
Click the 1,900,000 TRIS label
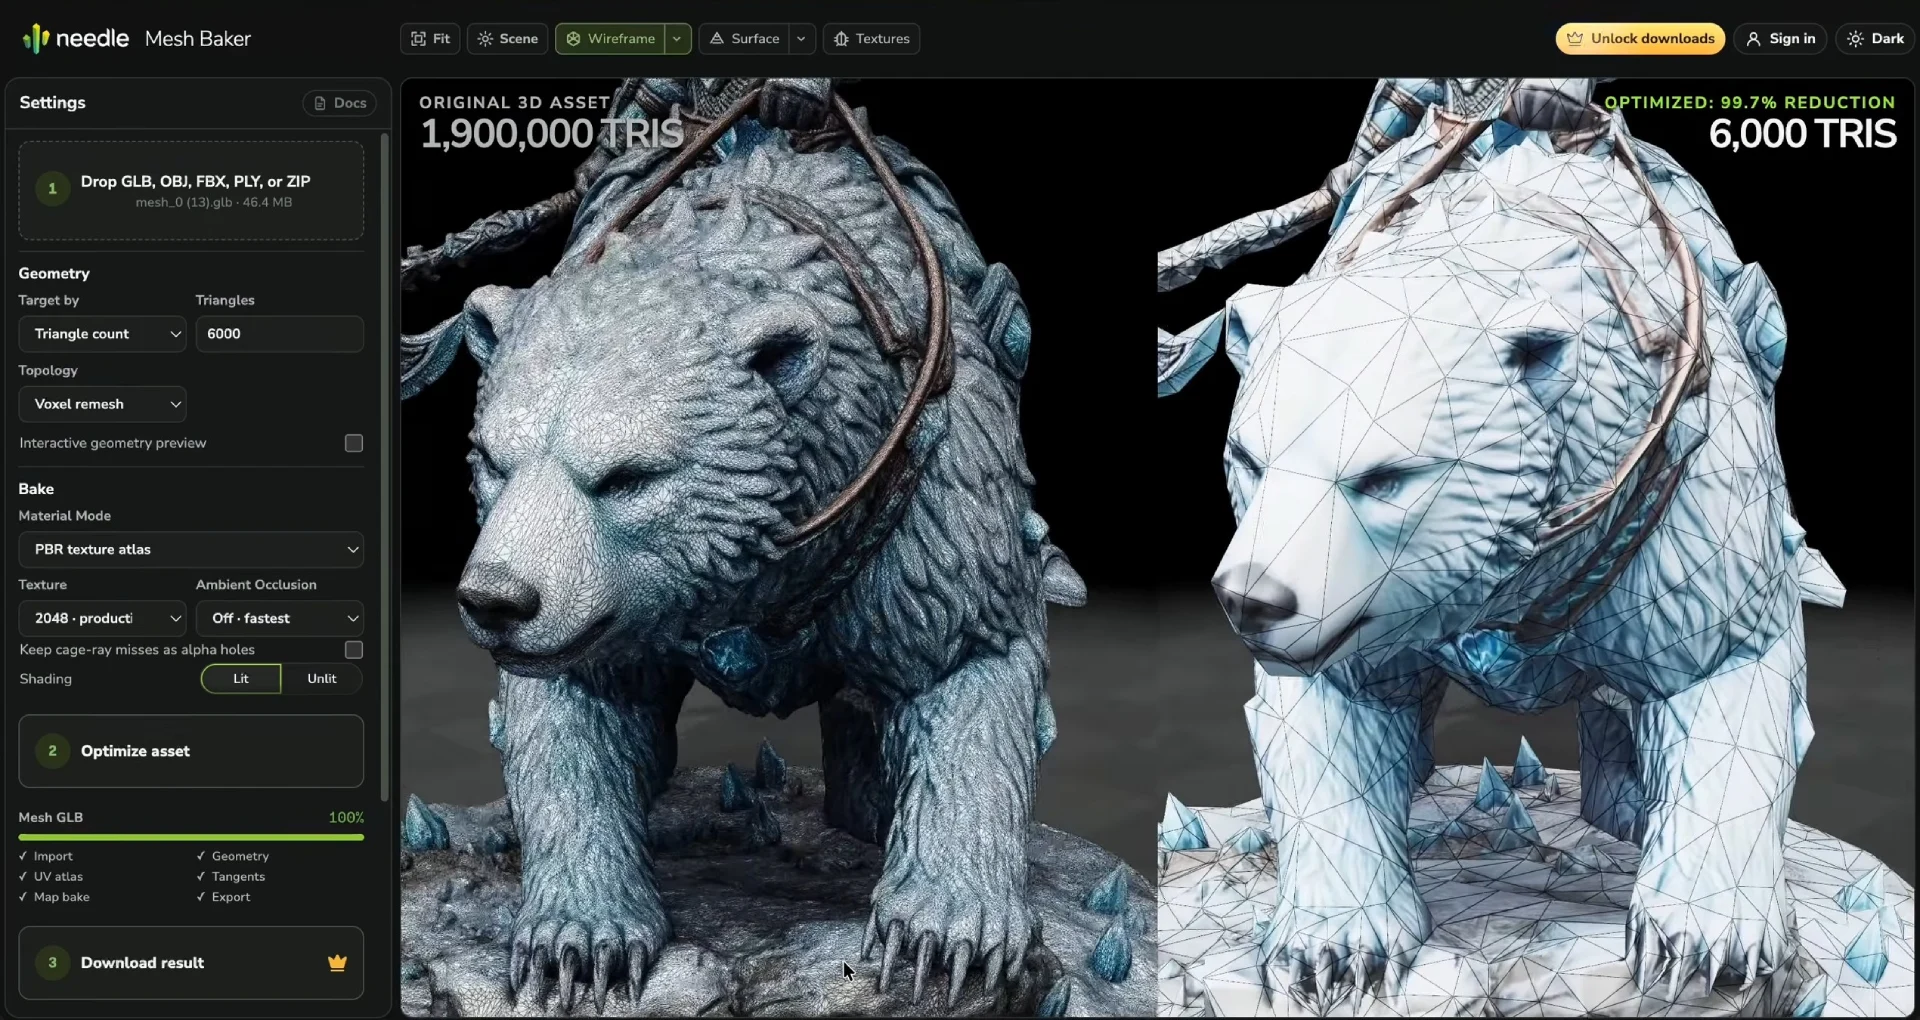point(552,134)
